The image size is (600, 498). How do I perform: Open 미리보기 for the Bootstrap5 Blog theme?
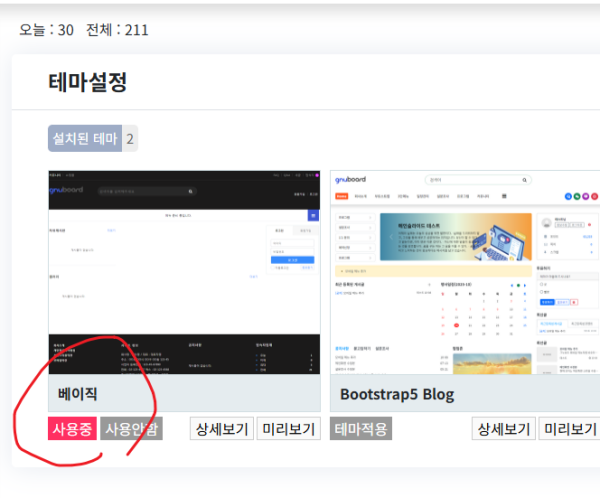click(x=570, y=429)
